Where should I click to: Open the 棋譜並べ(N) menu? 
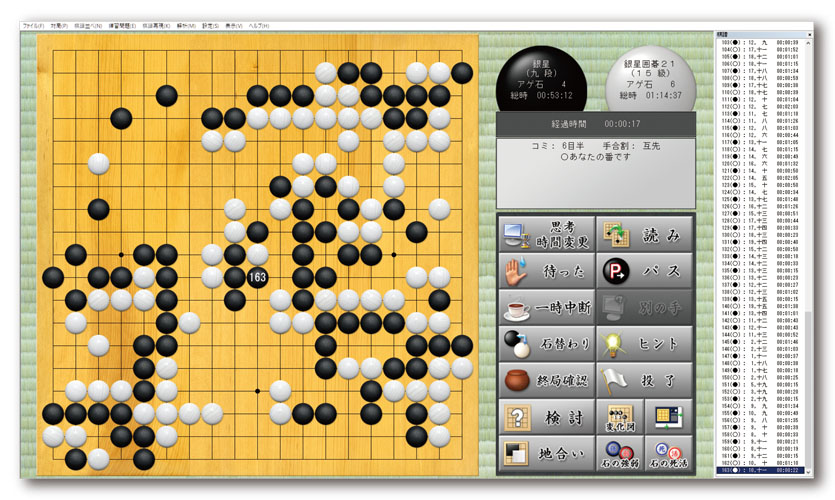coord(88,26)
